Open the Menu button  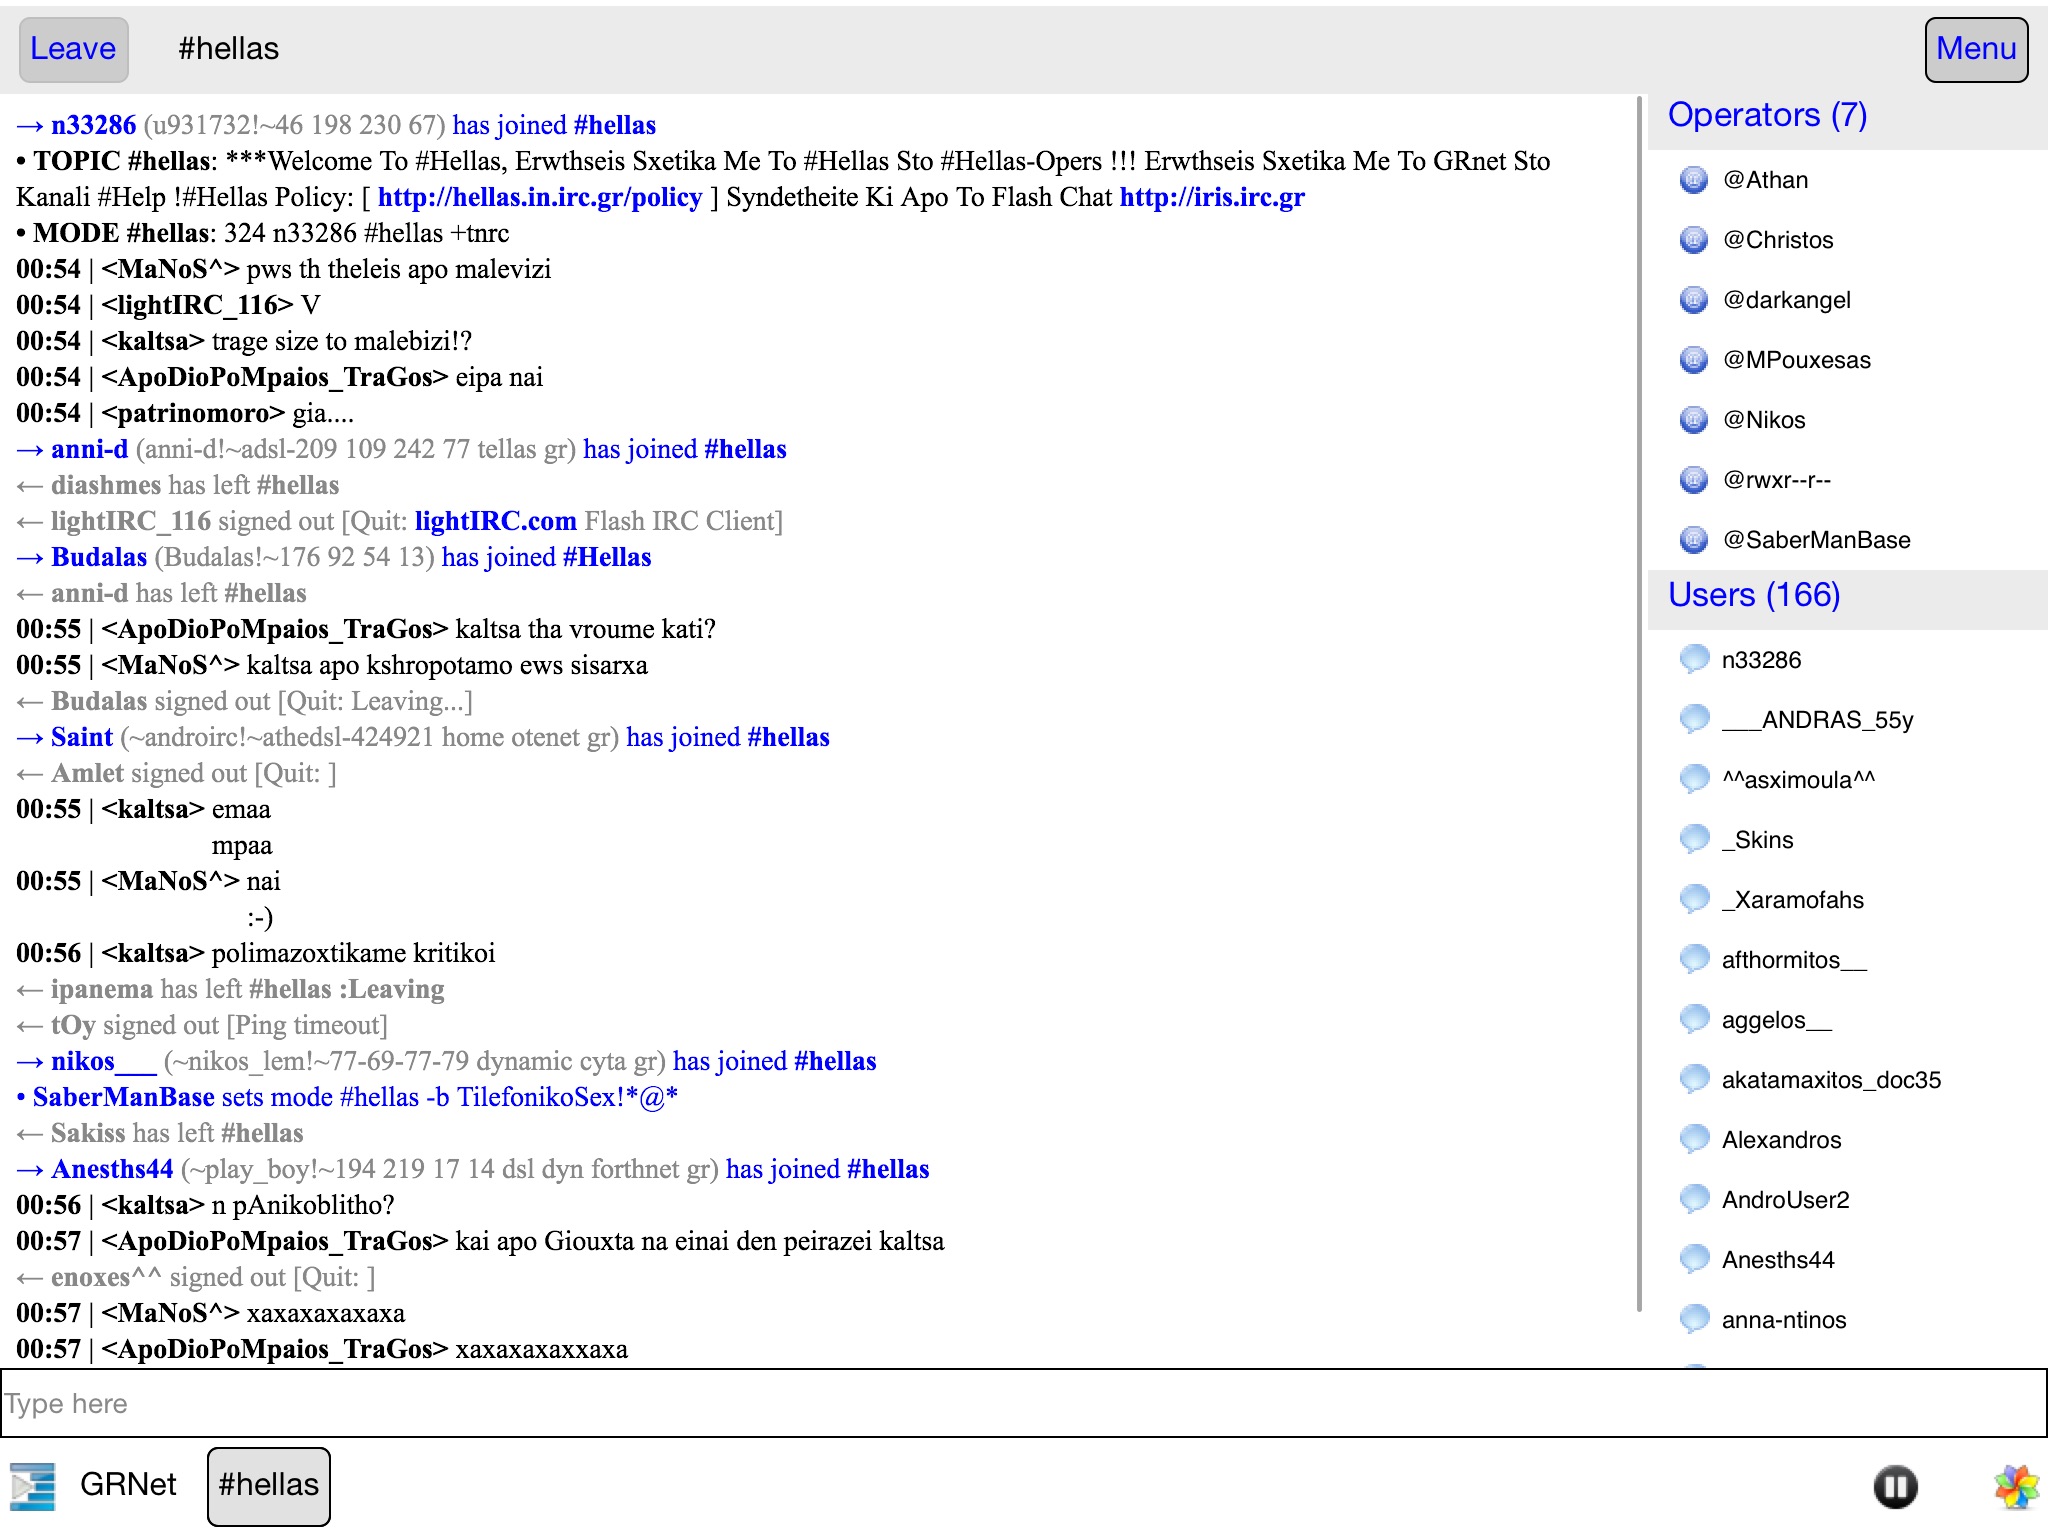[x=1976, y=49]
